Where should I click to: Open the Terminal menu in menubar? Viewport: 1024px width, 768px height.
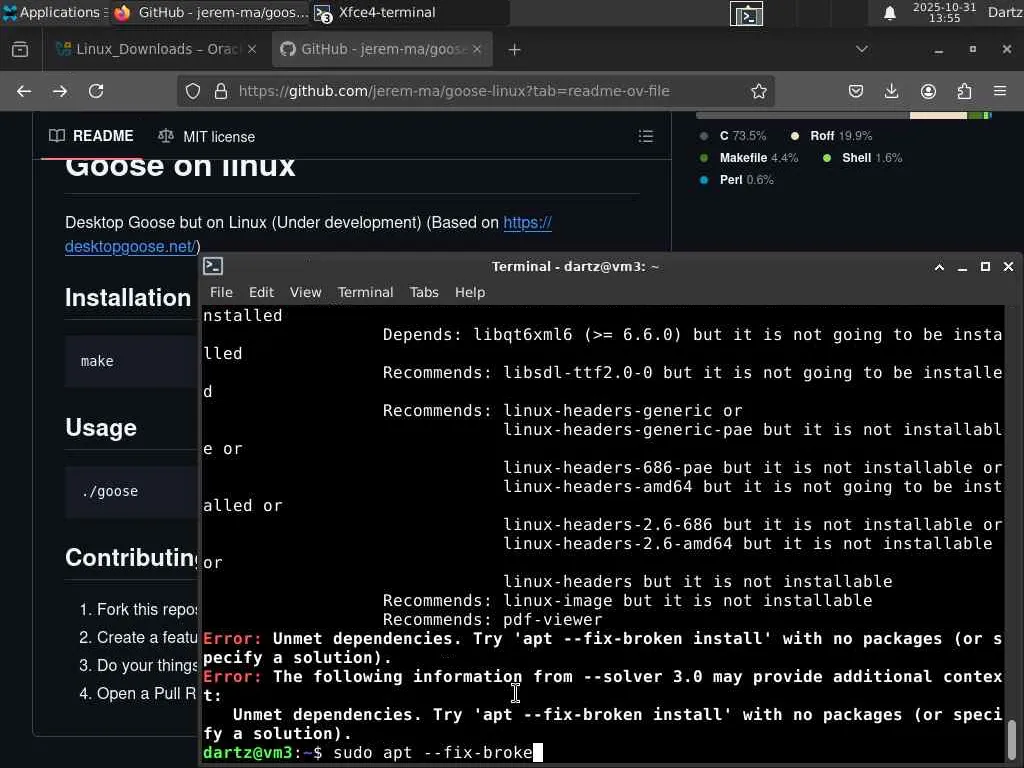point(366,292)
